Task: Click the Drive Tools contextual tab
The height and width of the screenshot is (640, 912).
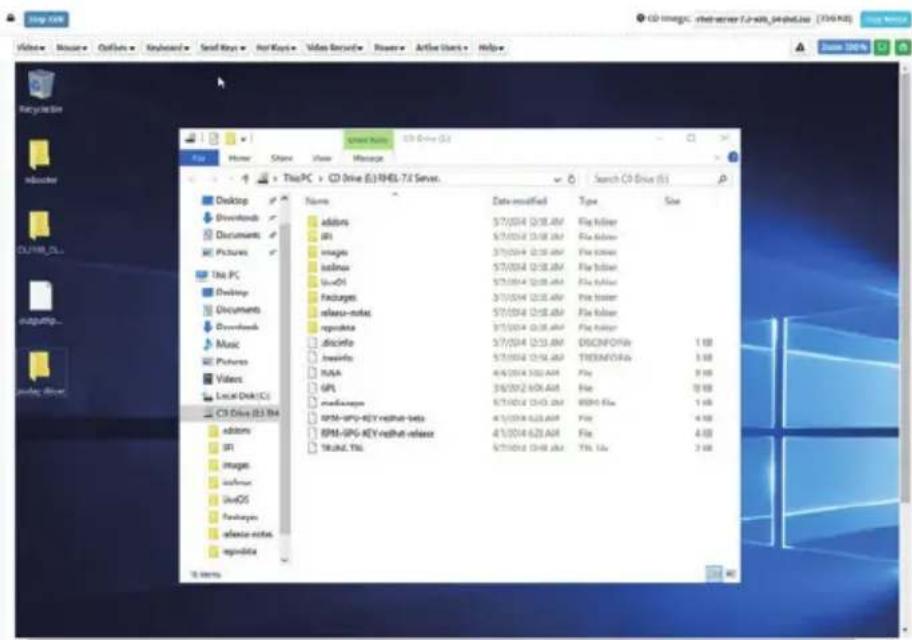Action: [x=368, y=140]
